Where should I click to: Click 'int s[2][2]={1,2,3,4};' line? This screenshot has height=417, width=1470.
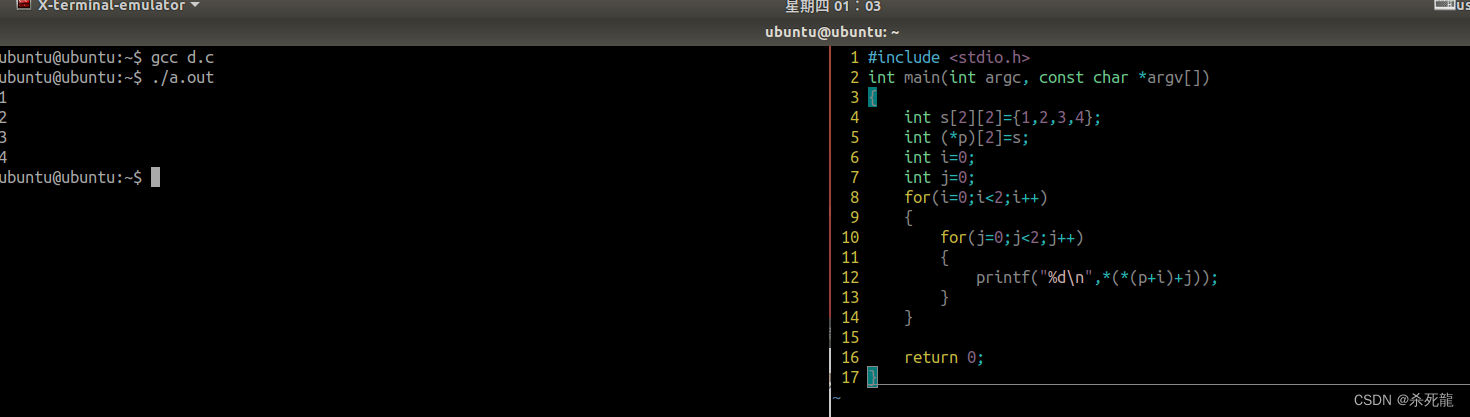[x=1003, y=117]
